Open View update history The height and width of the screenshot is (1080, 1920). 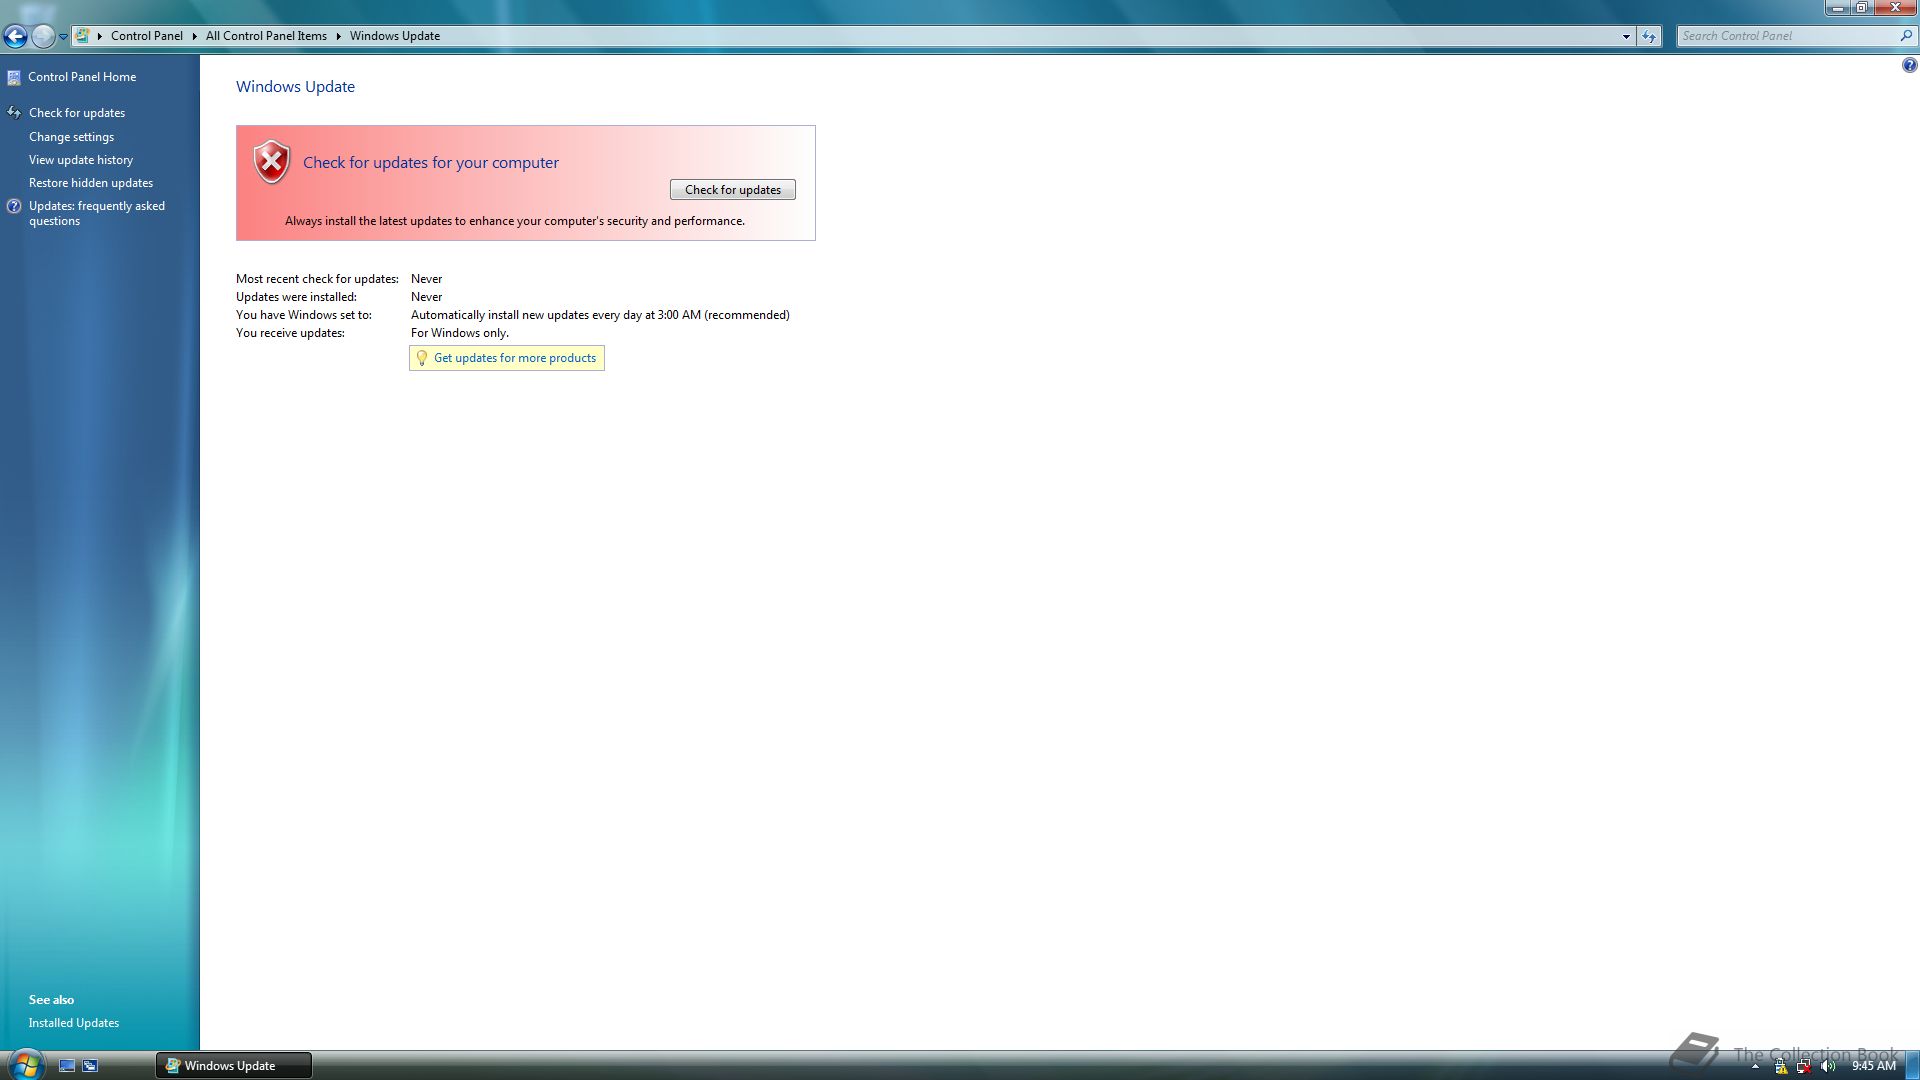[81, 160]
